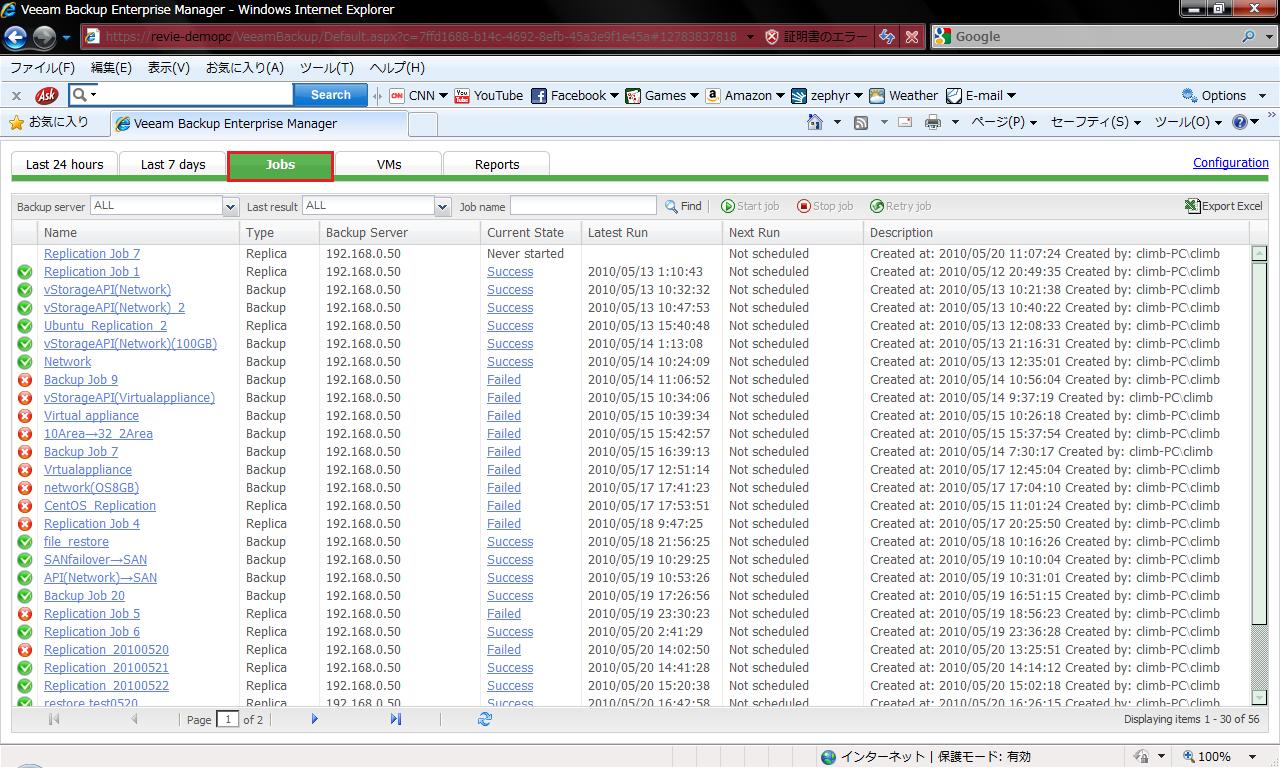
Task: Open the ページ(P) command bar menu
Action: pos(1004,122)
